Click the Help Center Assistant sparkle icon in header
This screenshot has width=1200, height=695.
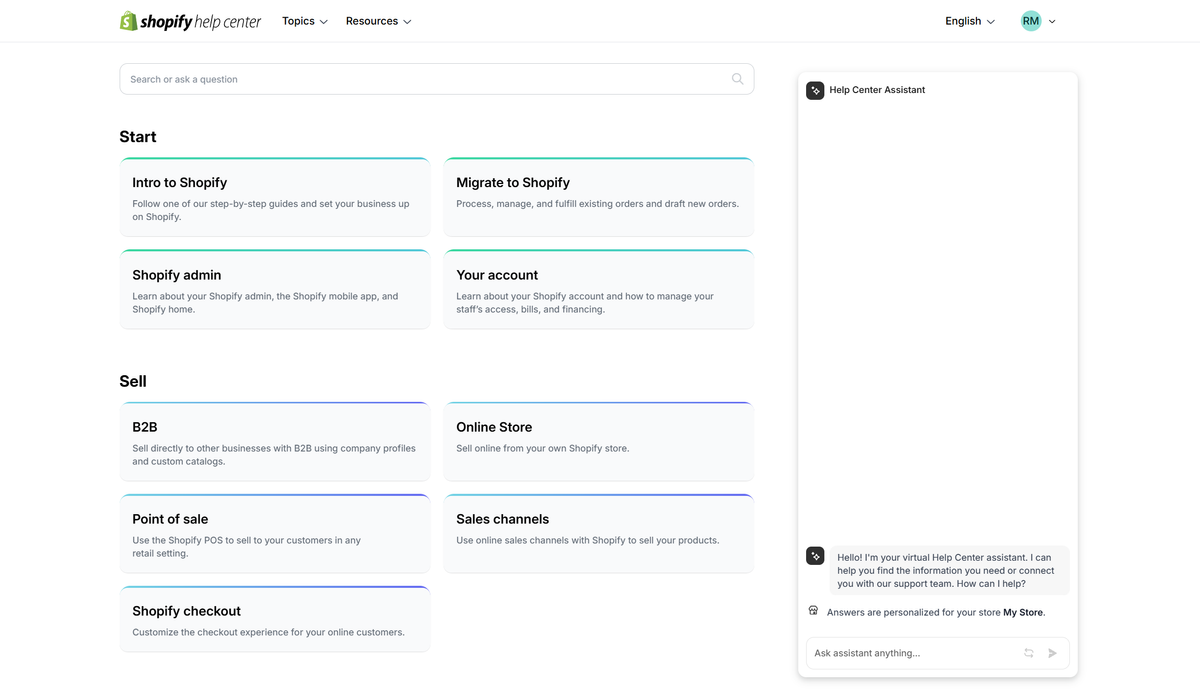coord(815,90)
